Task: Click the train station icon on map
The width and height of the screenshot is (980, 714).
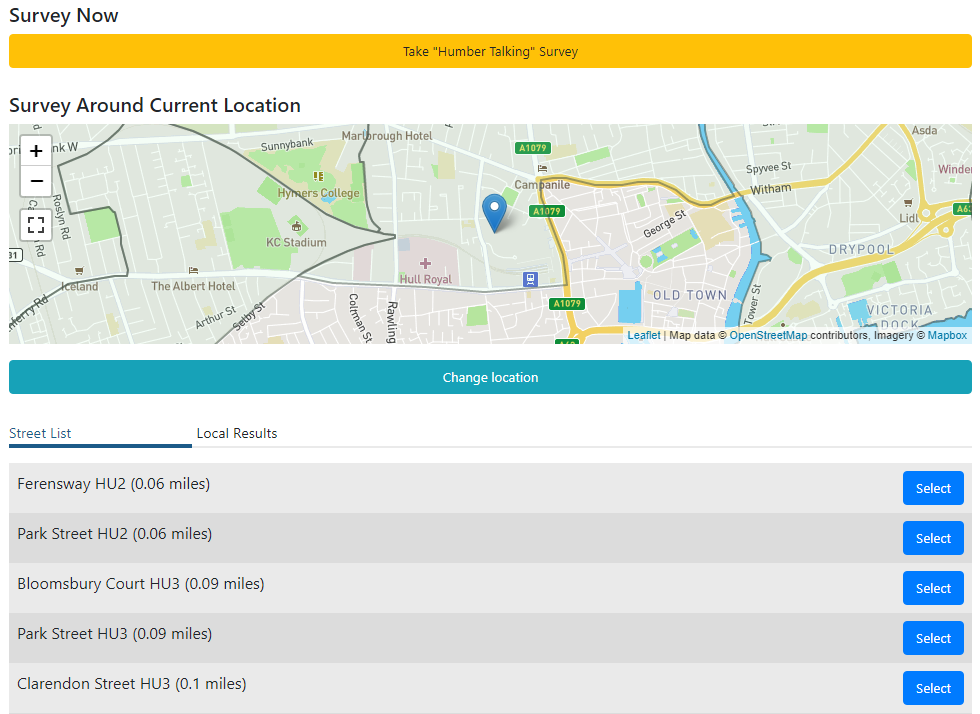Action: pos(530,279)
